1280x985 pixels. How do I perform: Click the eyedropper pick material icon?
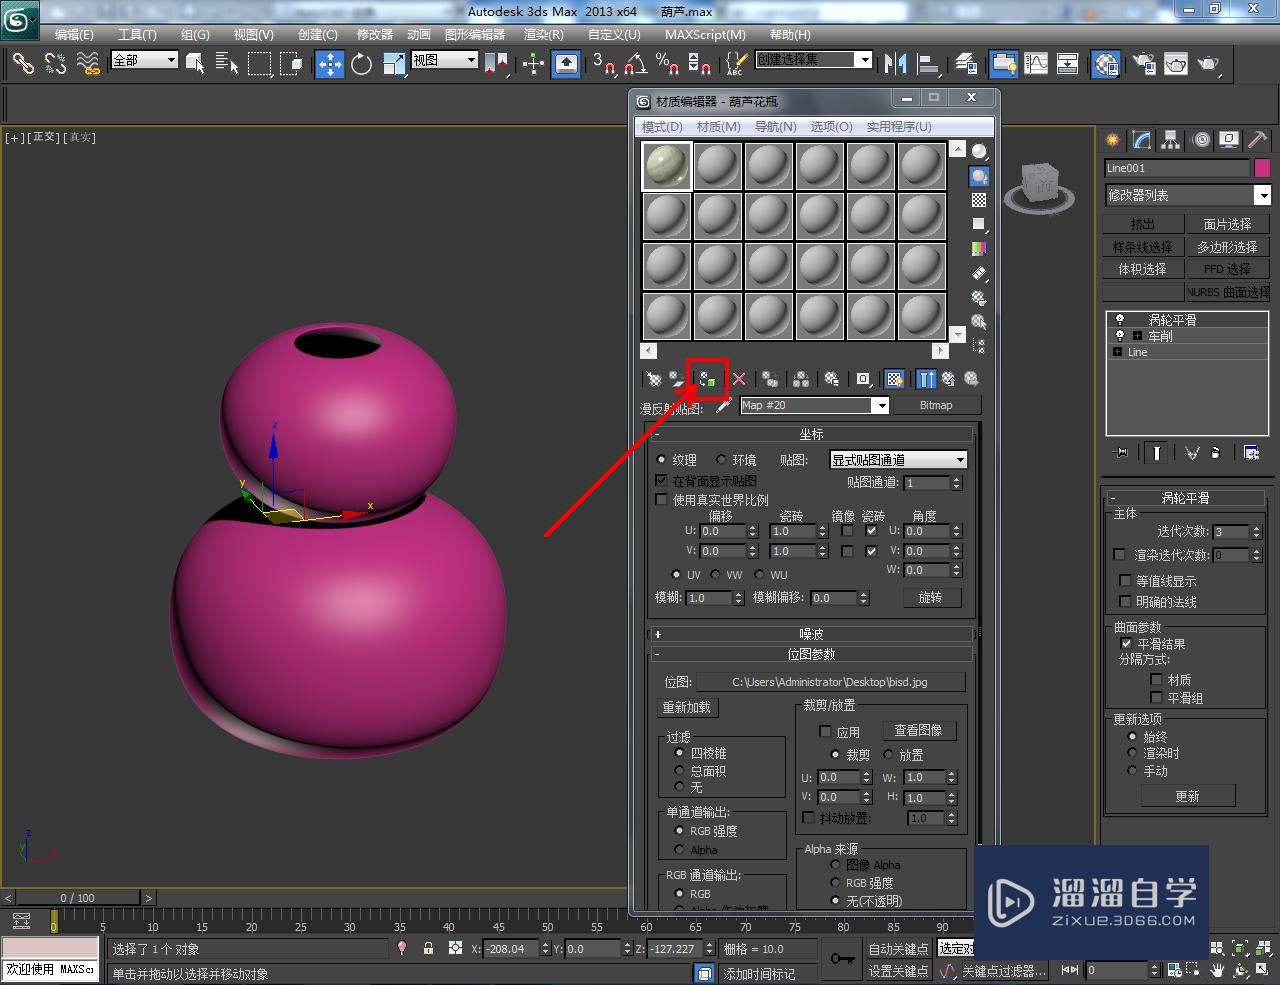point(724,405)
